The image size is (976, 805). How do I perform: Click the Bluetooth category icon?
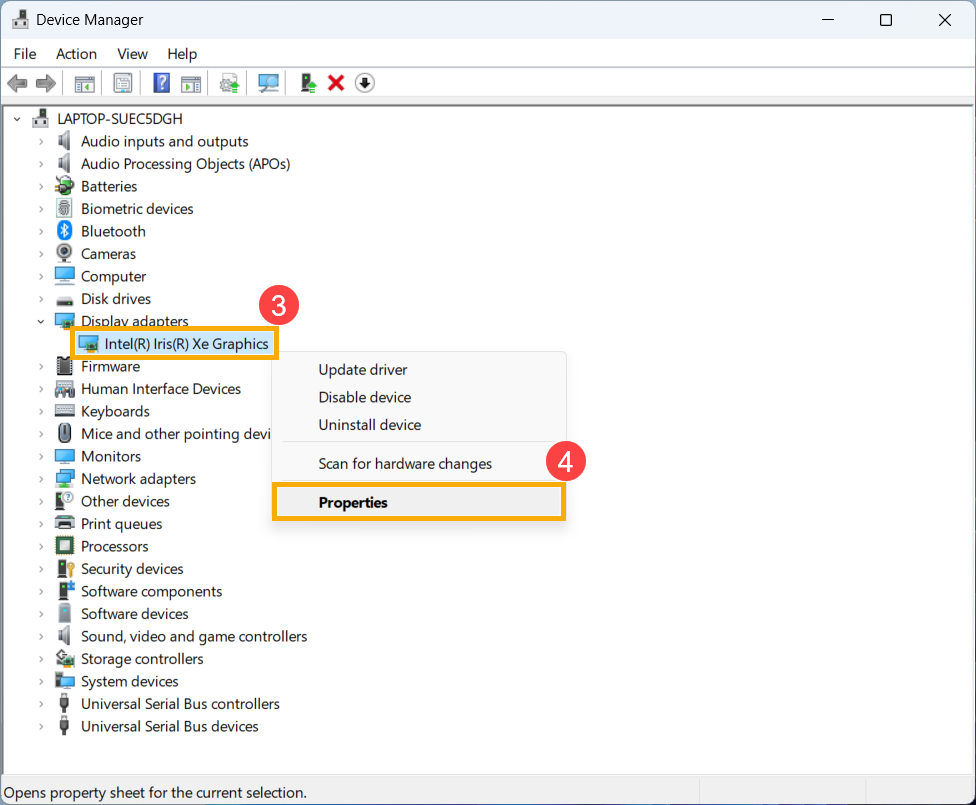pos(64,231)
